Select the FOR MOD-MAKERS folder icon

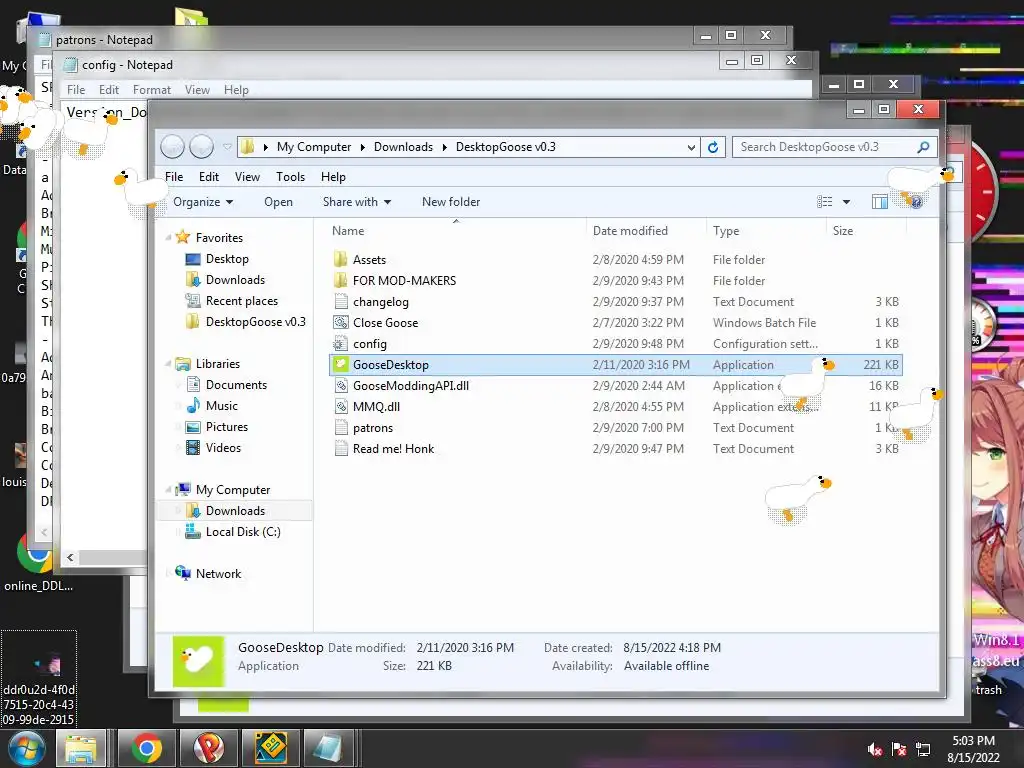pyautogui.click(x=340, y=280)
